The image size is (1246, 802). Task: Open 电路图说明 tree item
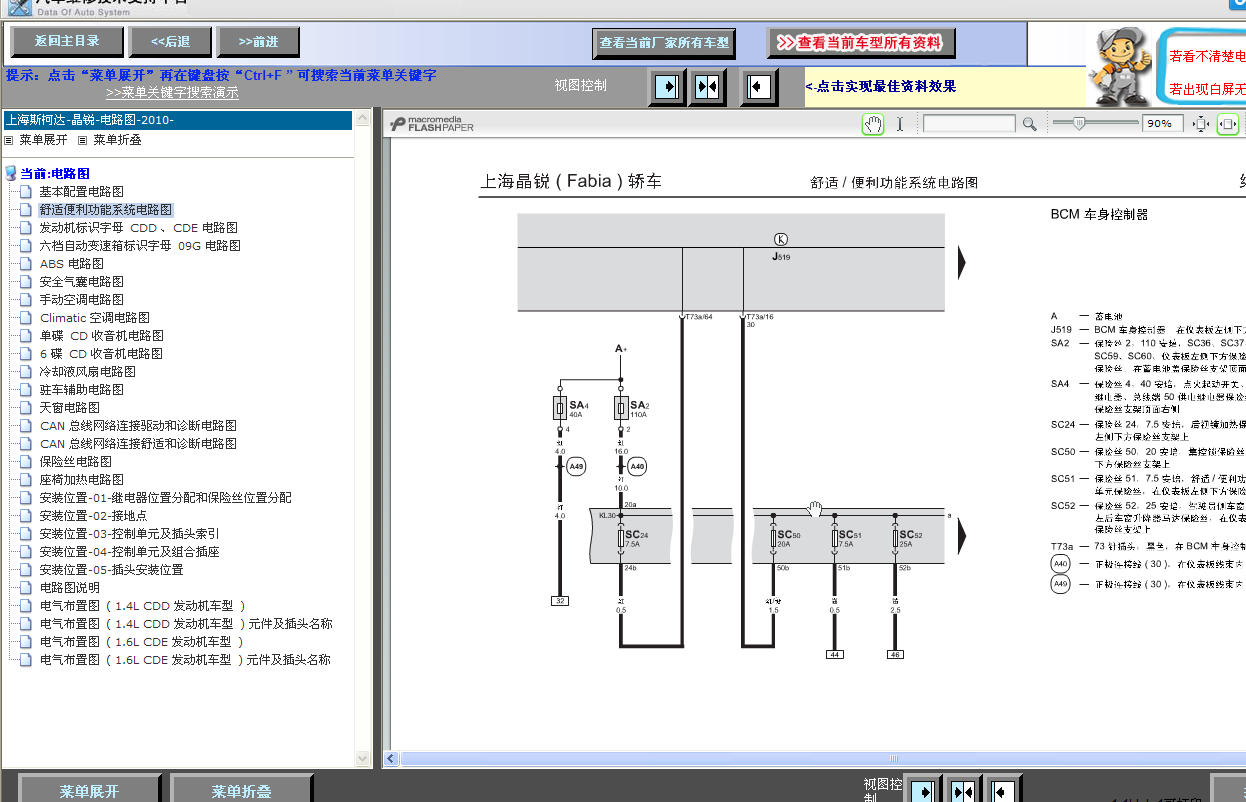tap(70, 588)
